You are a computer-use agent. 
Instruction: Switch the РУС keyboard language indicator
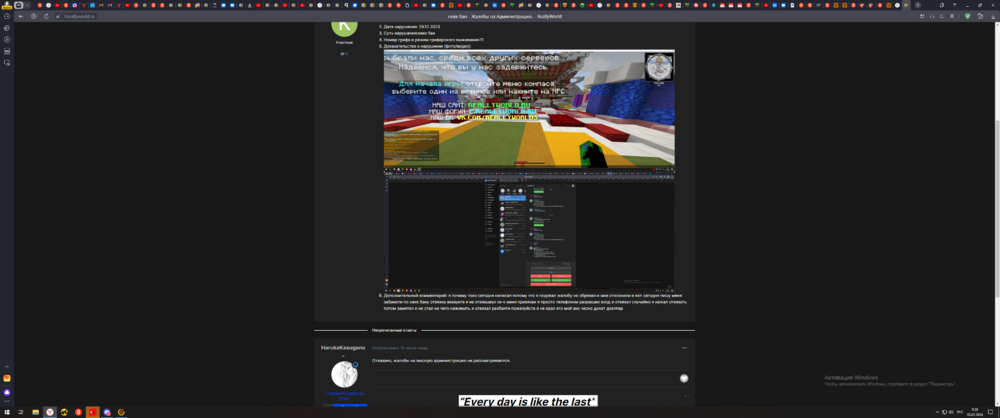[960, 412]
